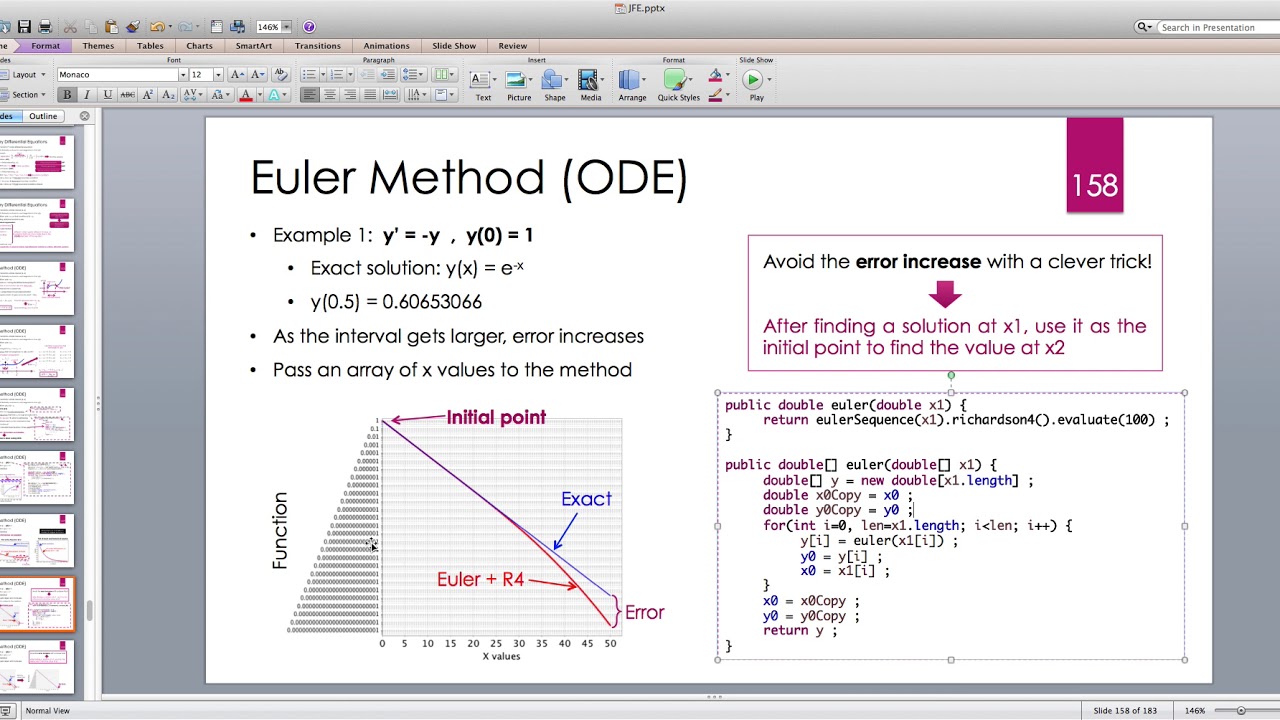Click the Save floppy disk icon
The width and height of the screenshot is (1280, 720).
coord(24,27)
